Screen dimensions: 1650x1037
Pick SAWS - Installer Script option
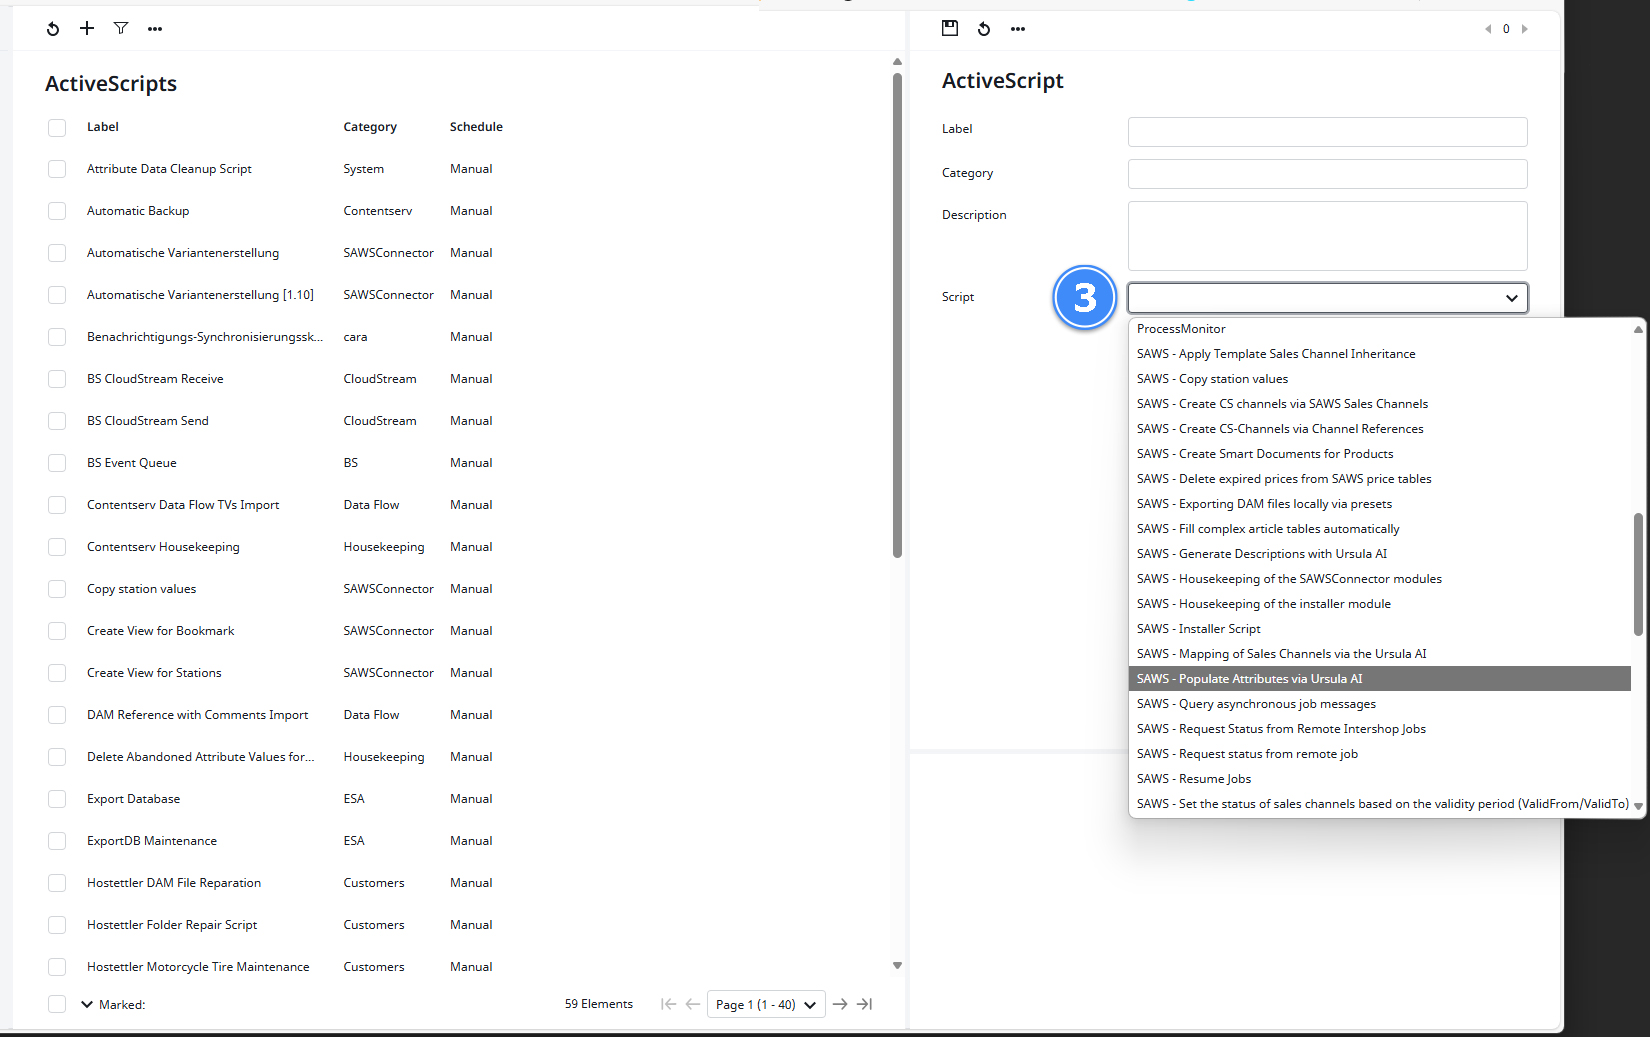point(1379,629)
